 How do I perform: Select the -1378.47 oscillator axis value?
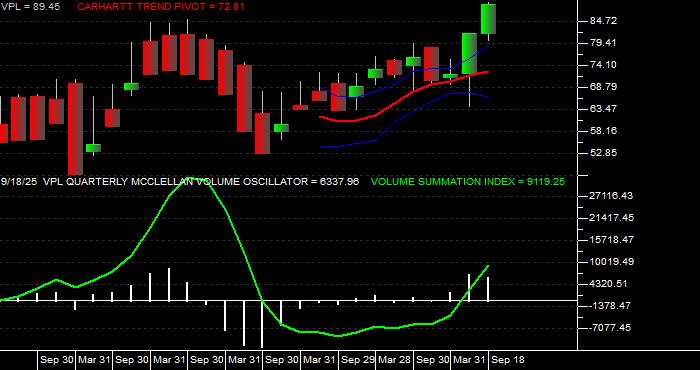point(609,306)
